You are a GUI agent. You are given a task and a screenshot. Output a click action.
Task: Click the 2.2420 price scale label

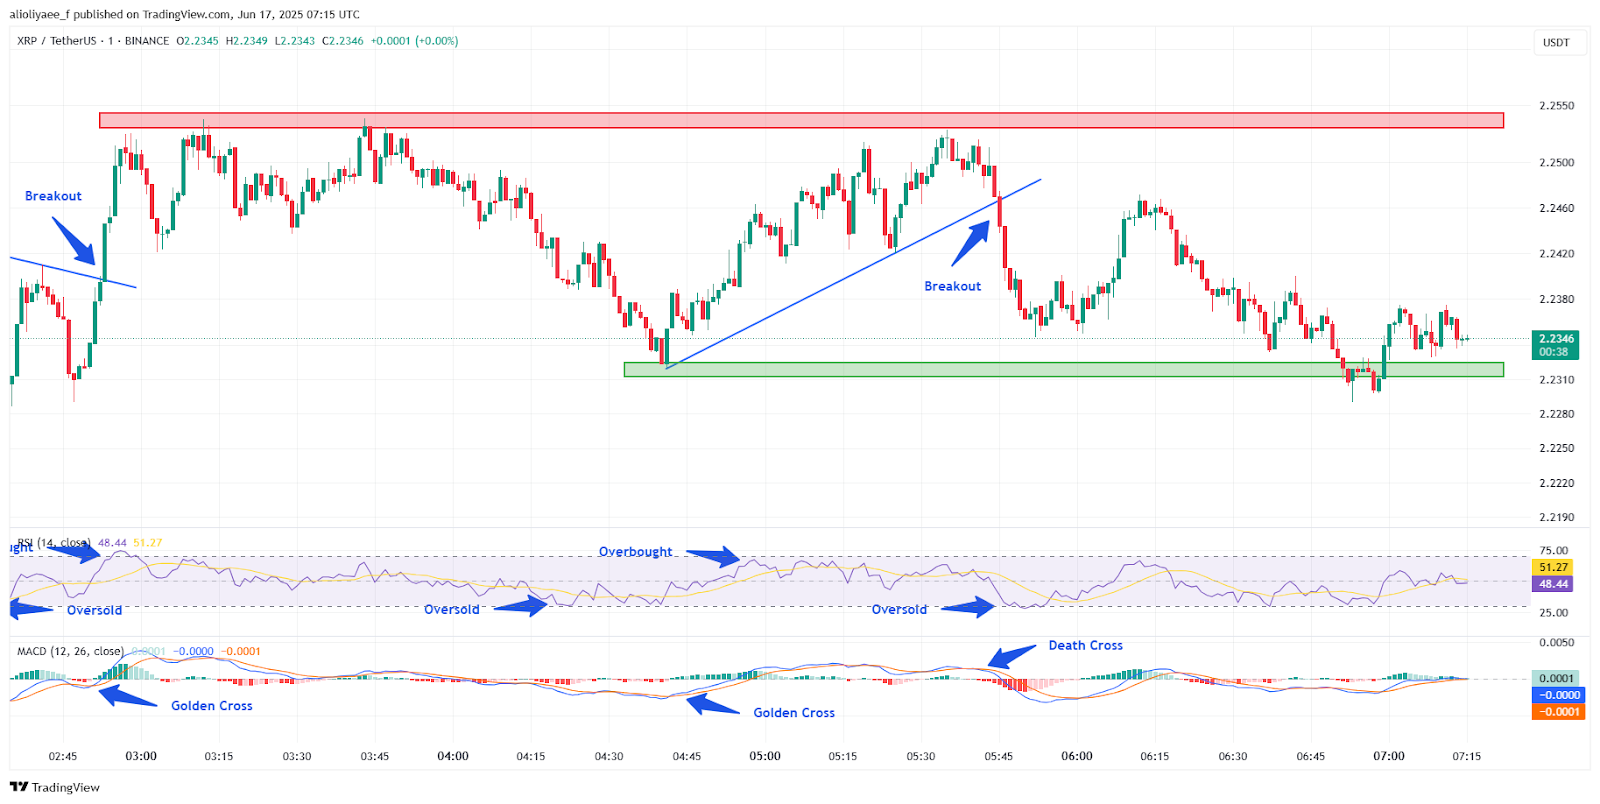(1556, 253)
